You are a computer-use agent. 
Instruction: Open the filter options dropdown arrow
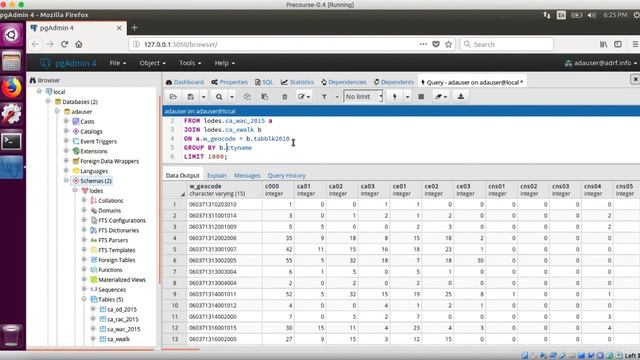point(337,97)
